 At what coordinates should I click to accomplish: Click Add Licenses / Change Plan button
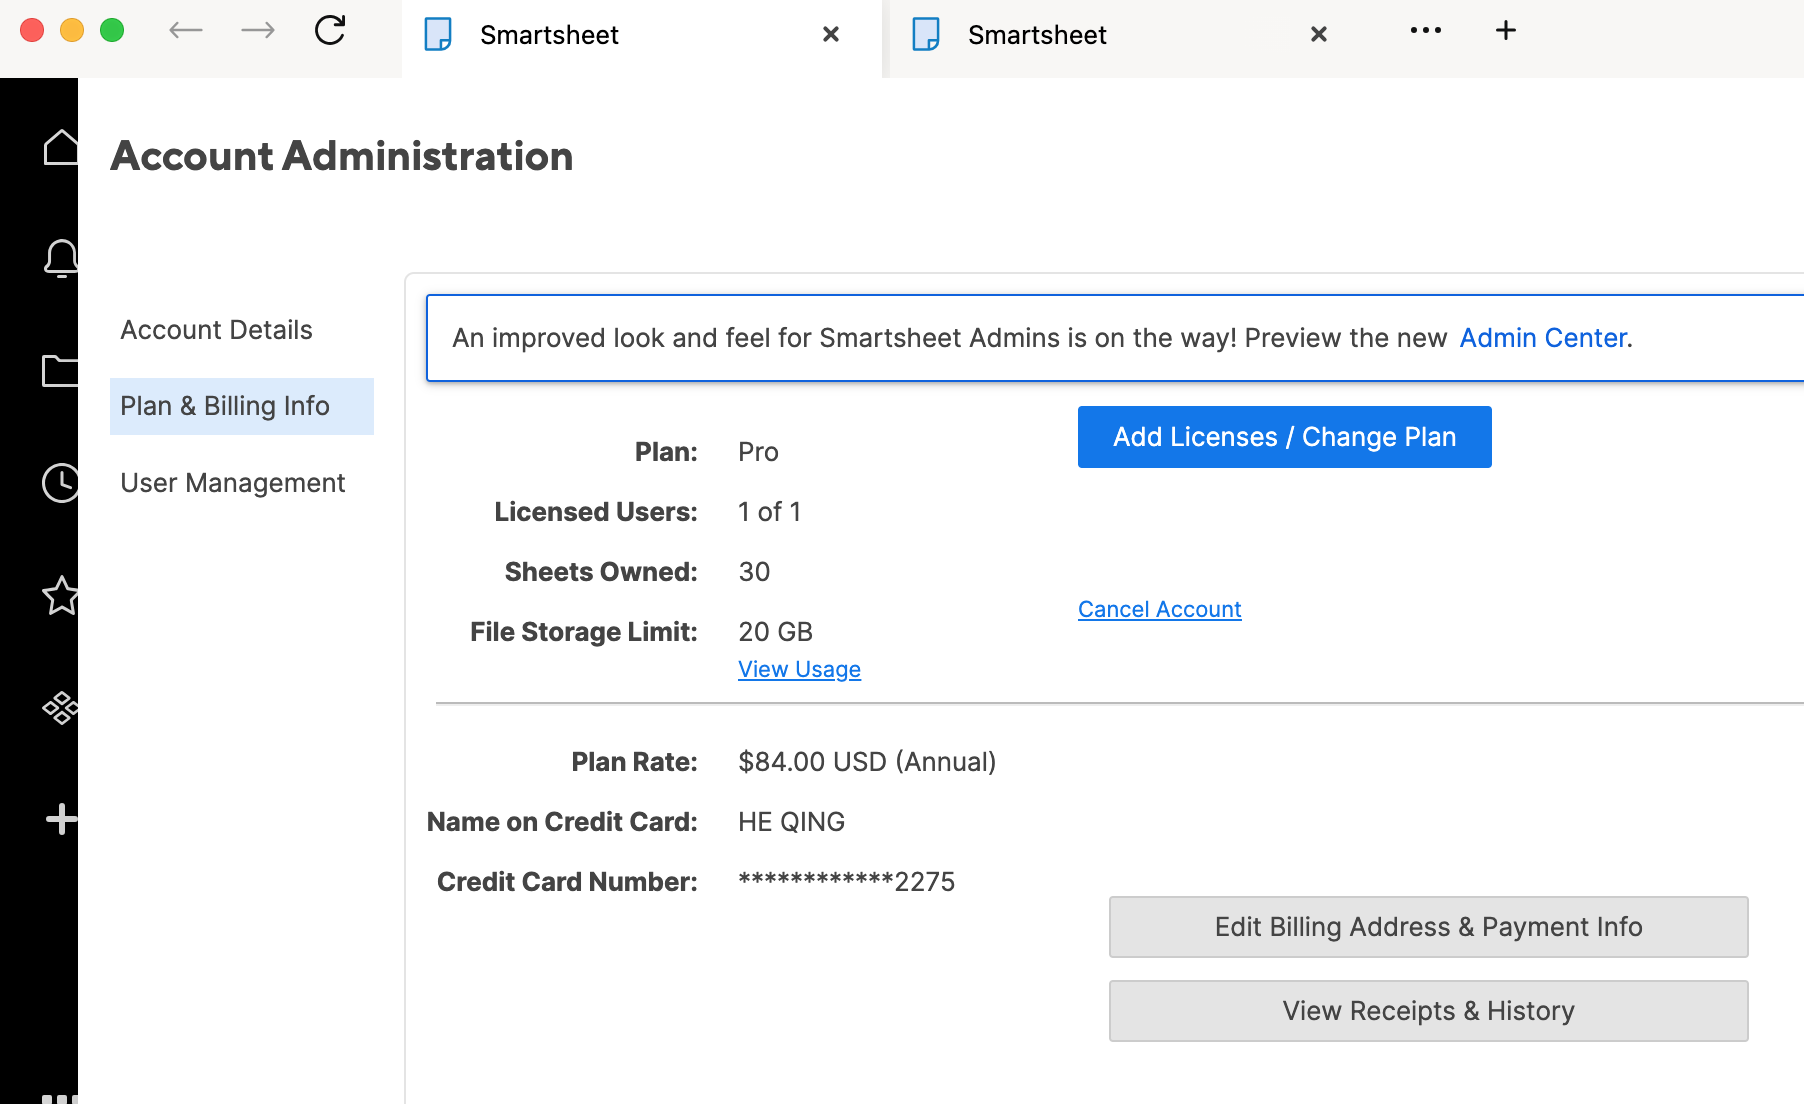click(1285, 437)
